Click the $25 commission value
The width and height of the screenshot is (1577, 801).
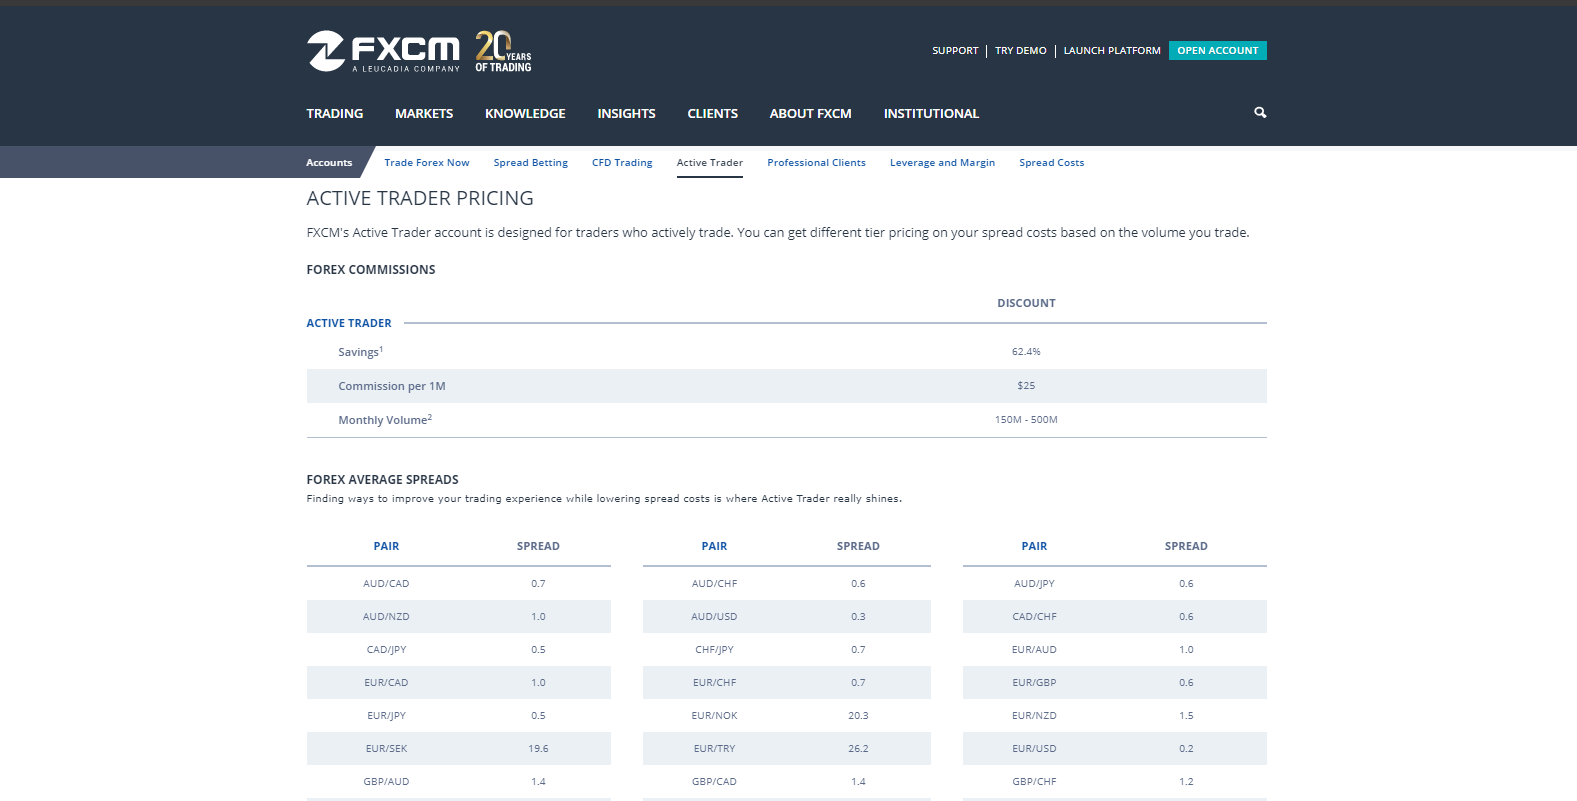point(1026,386)
